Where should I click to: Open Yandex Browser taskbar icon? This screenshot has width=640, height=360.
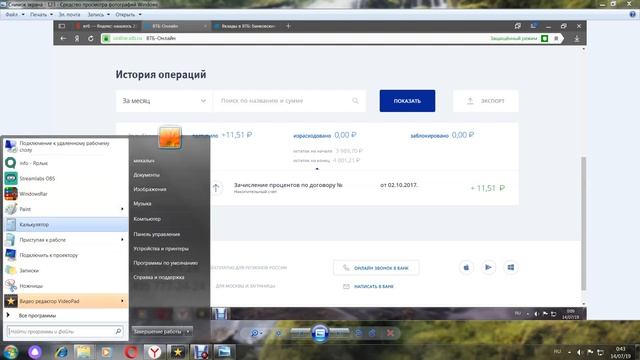point(154,352)
